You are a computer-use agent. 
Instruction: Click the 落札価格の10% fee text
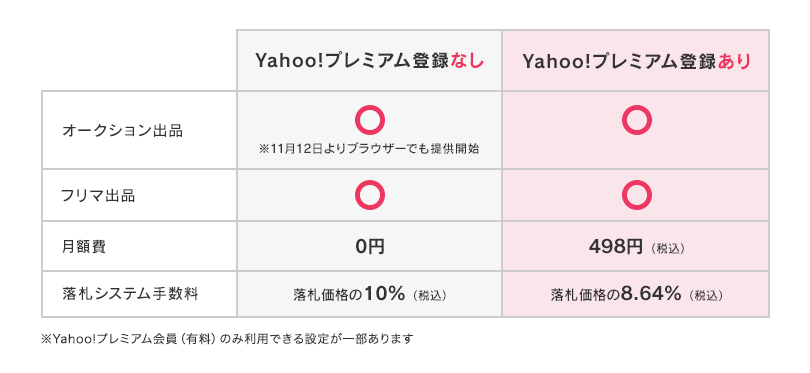349,294
